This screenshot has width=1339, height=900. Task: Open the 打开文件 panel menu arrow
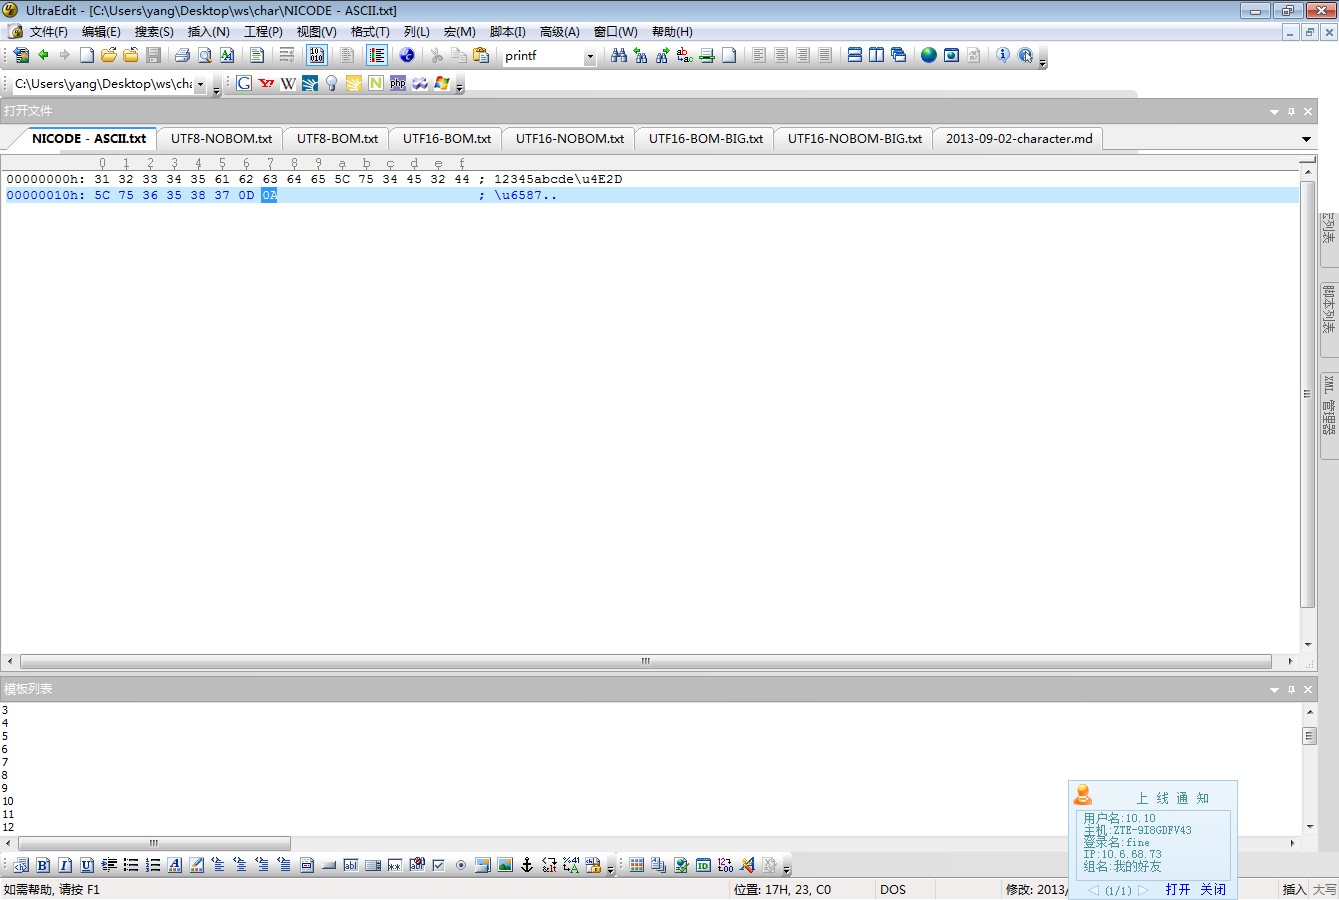[x=1274, y=112]
